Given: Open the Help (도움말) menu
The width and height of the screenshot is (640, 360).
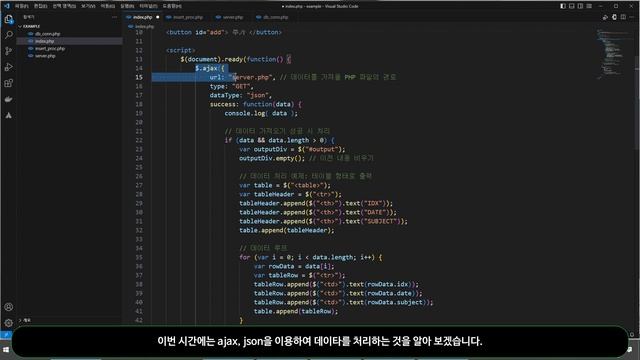Looking at the screenshot, I should point(172,6).
